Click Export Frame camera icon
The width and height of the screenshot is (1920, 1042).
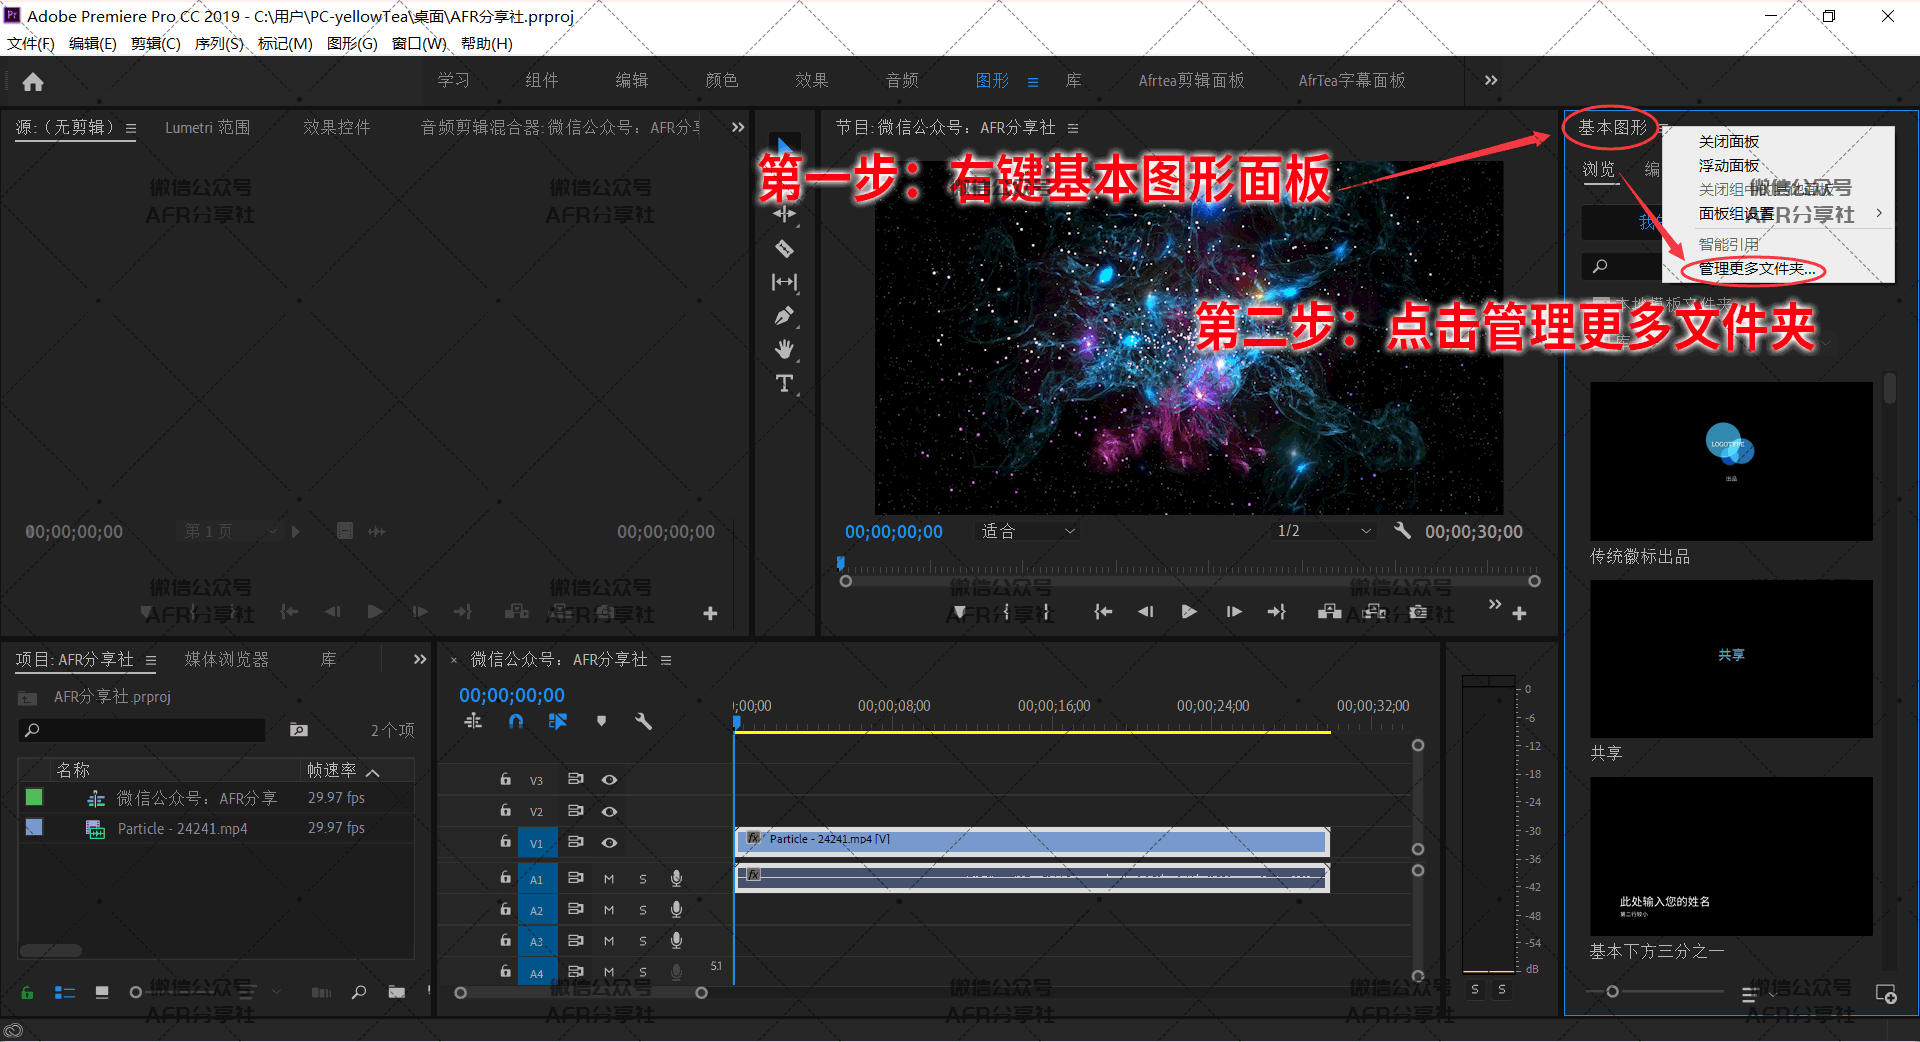[1418, 612]
